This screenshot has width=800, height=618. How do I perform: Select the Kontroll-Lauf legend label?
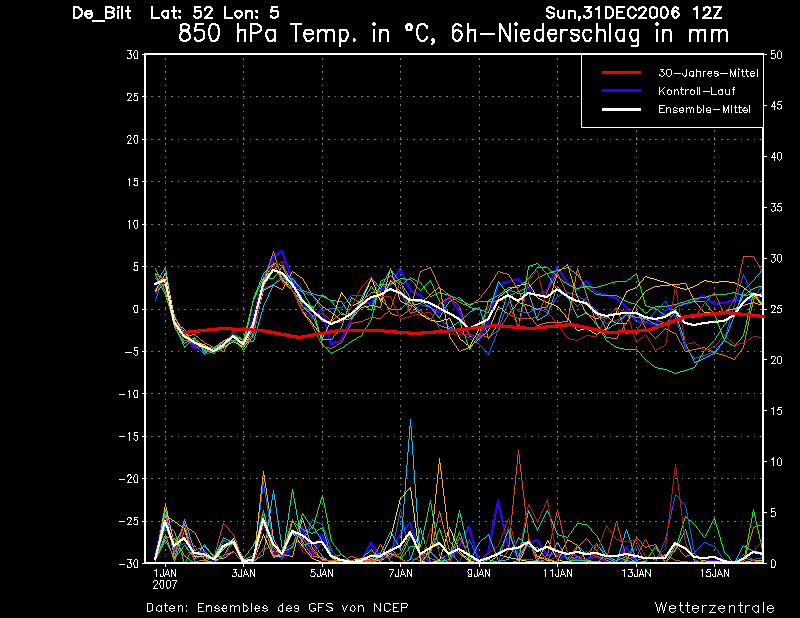696,91
